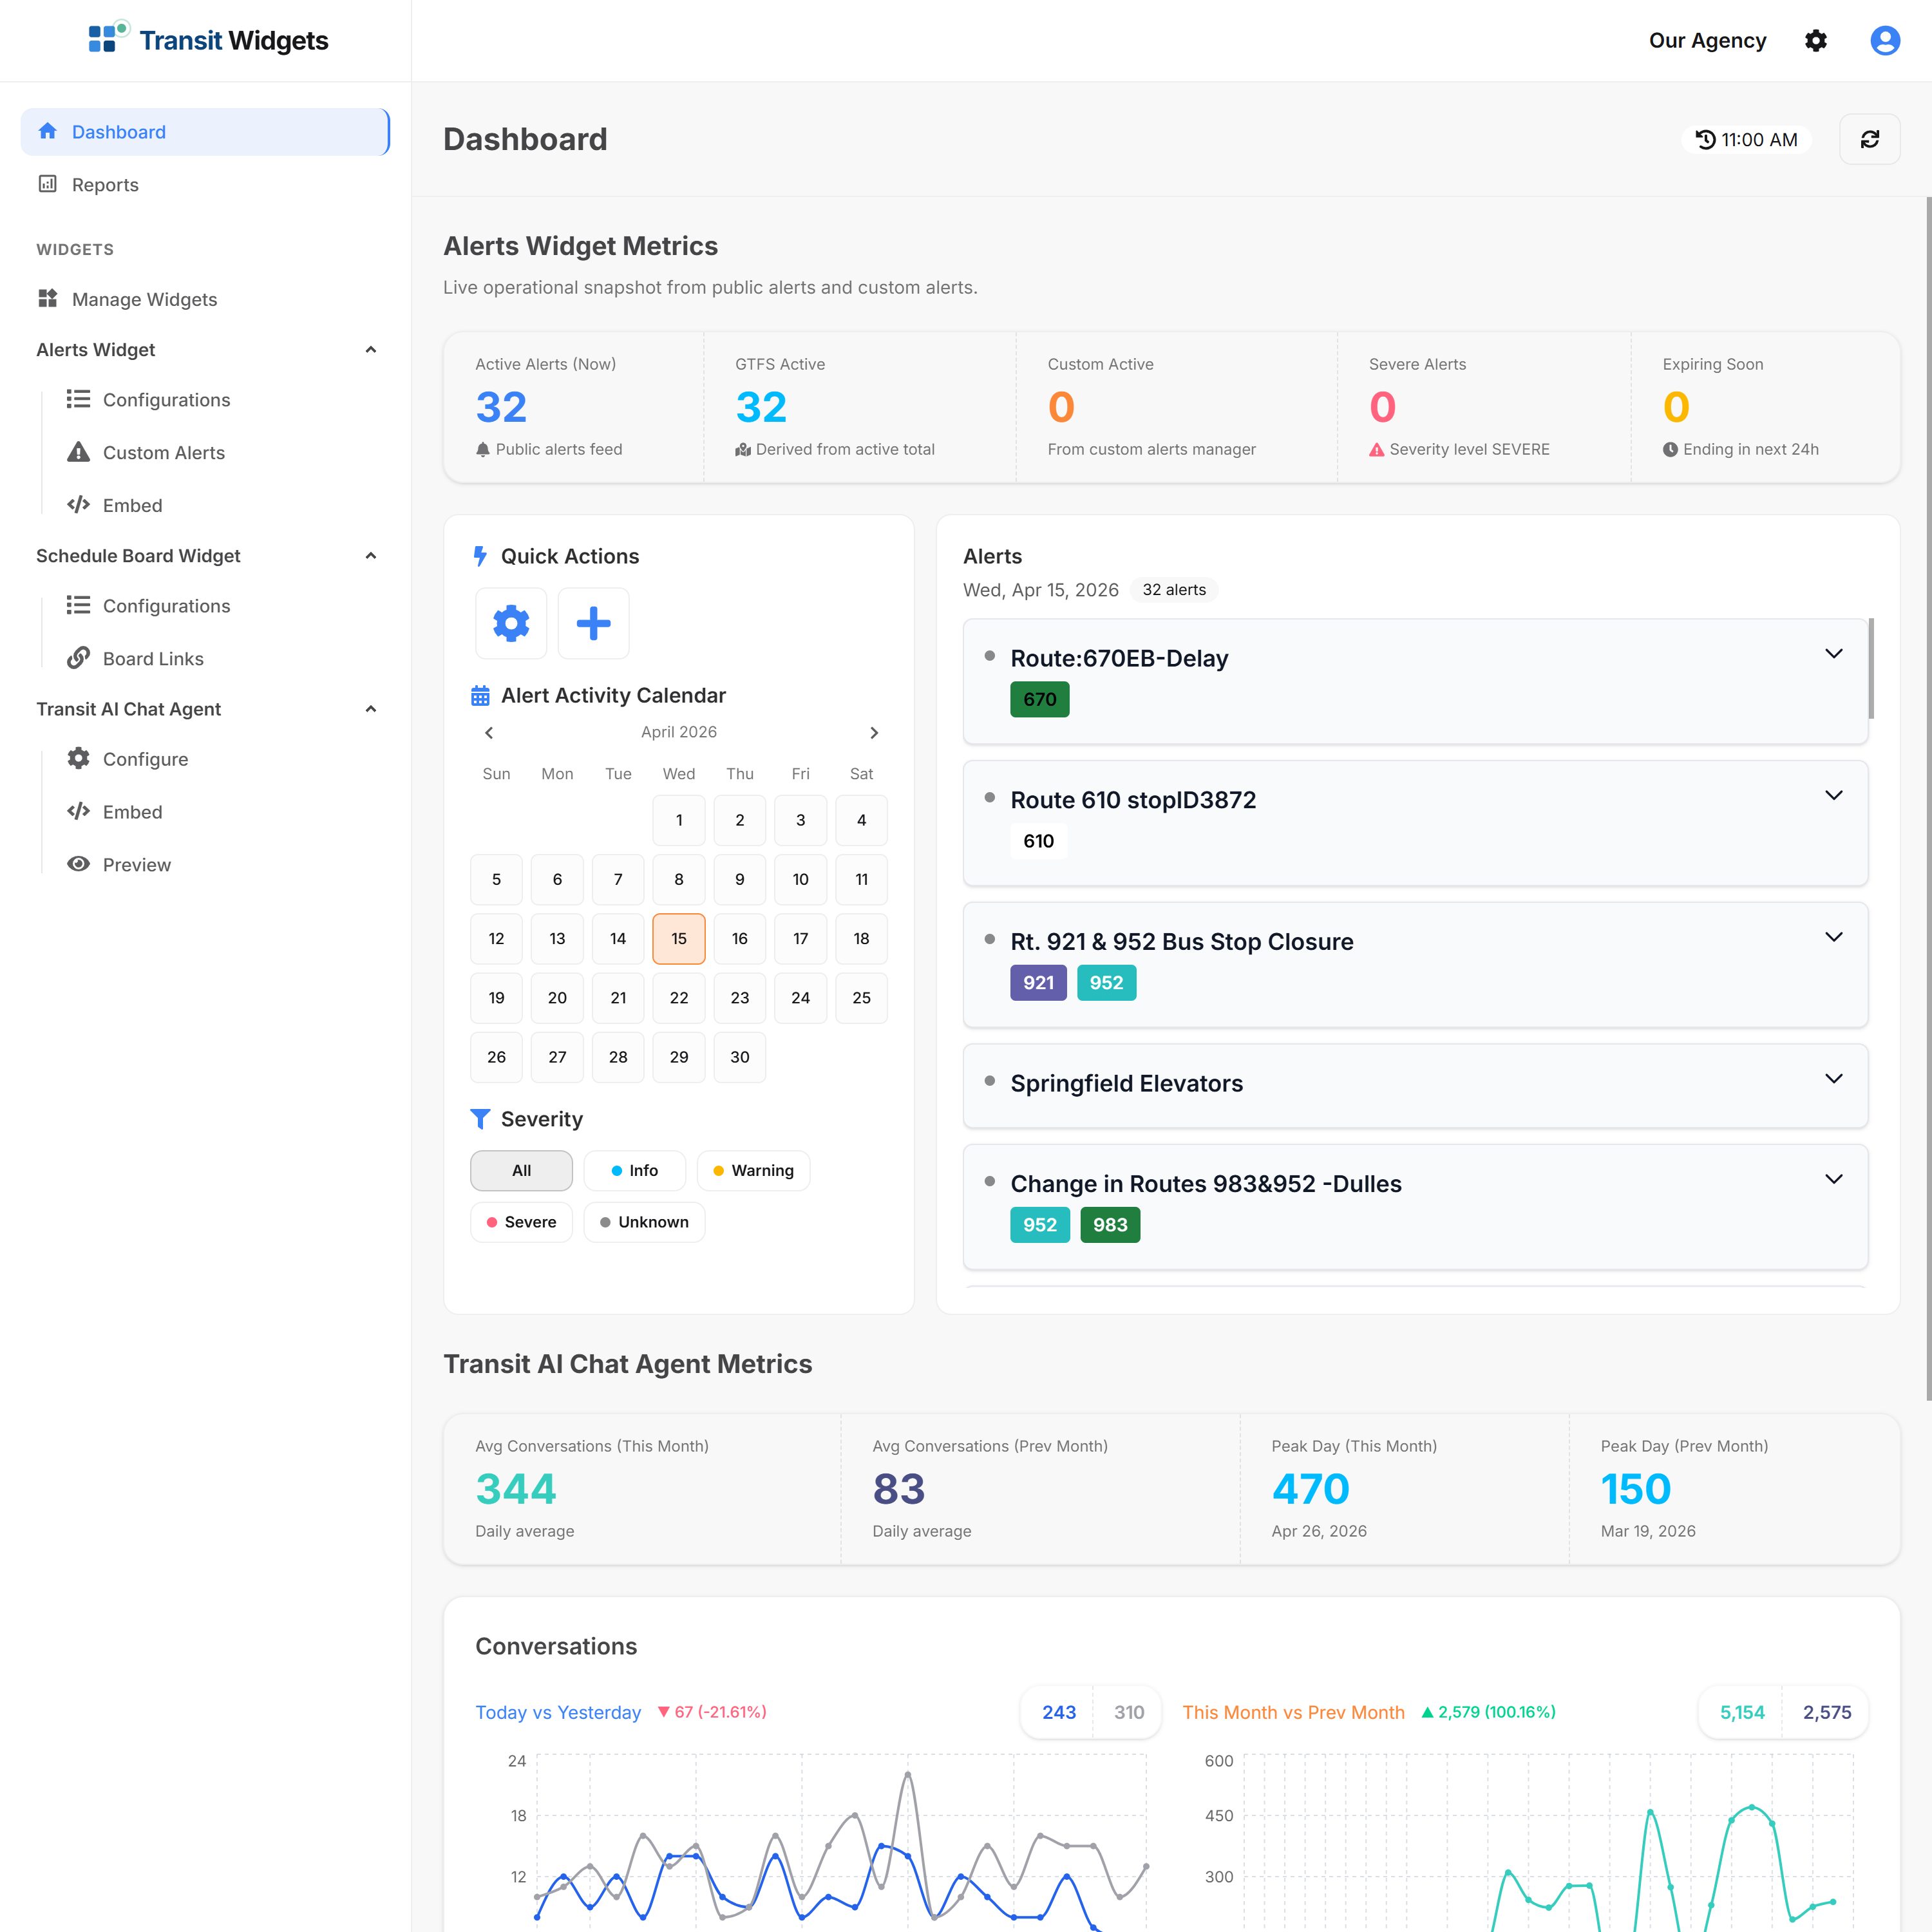Expand the Route 610 stopID3872 alert
The image size is (1932, 1932).
click(1833, 795)
